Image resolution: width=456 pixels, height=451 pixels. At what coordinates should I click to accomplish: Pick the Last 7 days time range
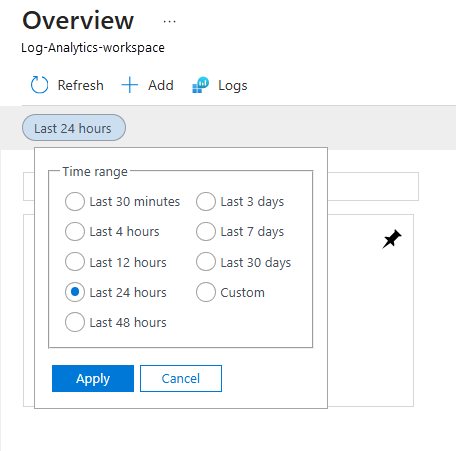pyautogui.click(x=206, y=231)
